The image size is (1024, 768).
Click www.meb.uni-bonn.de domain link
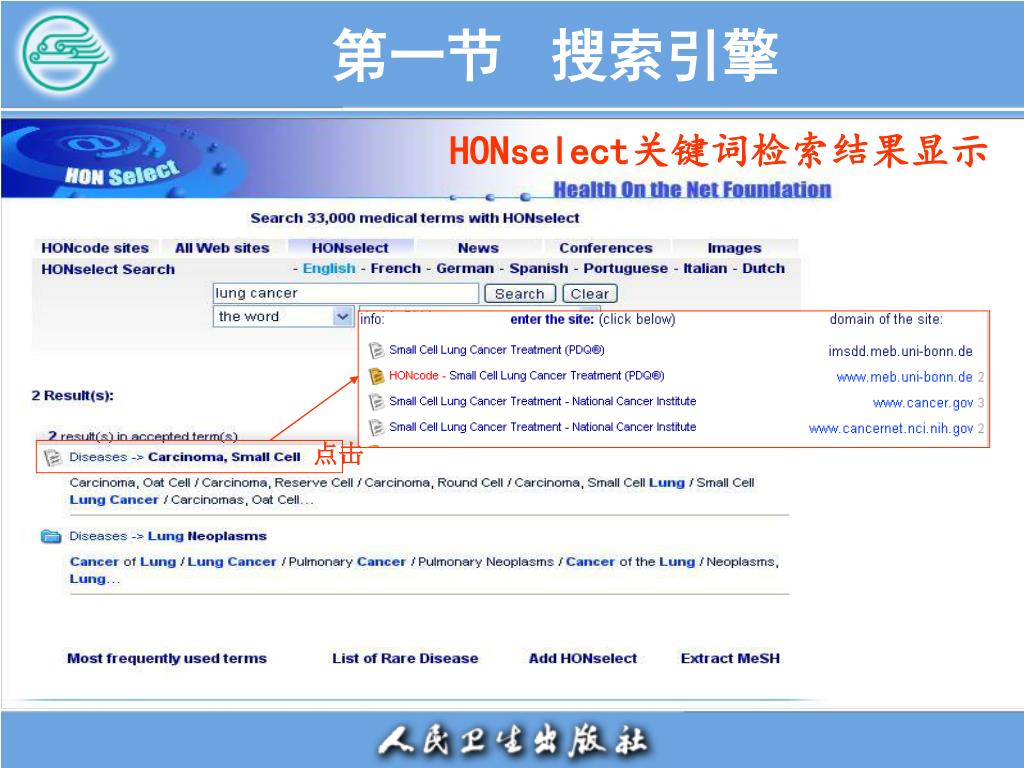coord(904,377)
